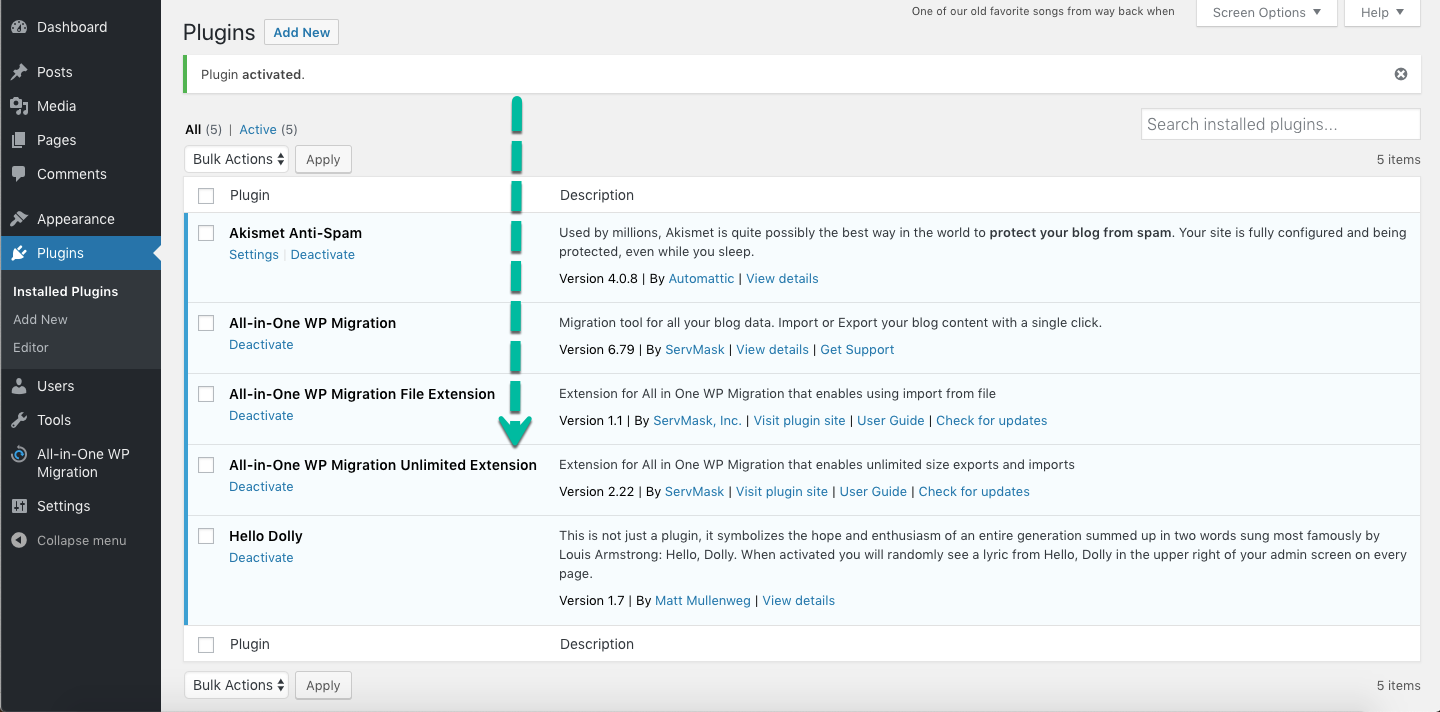
Task: Click the Settings sidebar icon
Action: 19,506
